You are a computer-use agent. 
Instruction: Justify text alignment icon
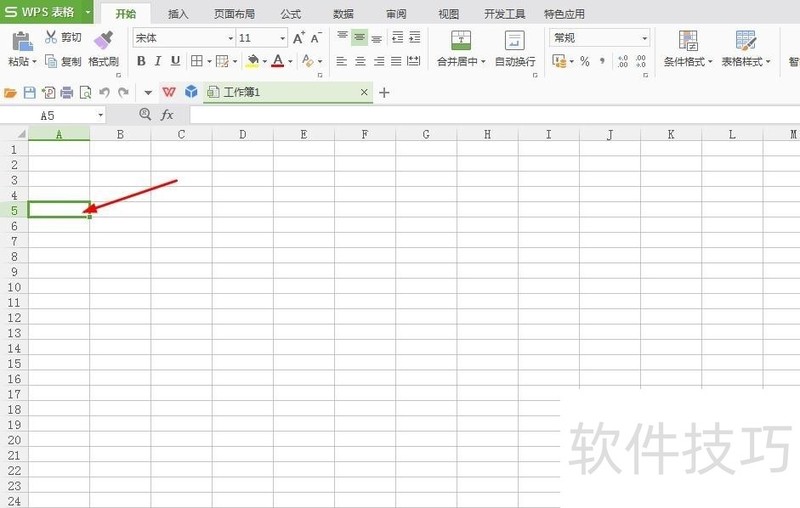[396, 61]
